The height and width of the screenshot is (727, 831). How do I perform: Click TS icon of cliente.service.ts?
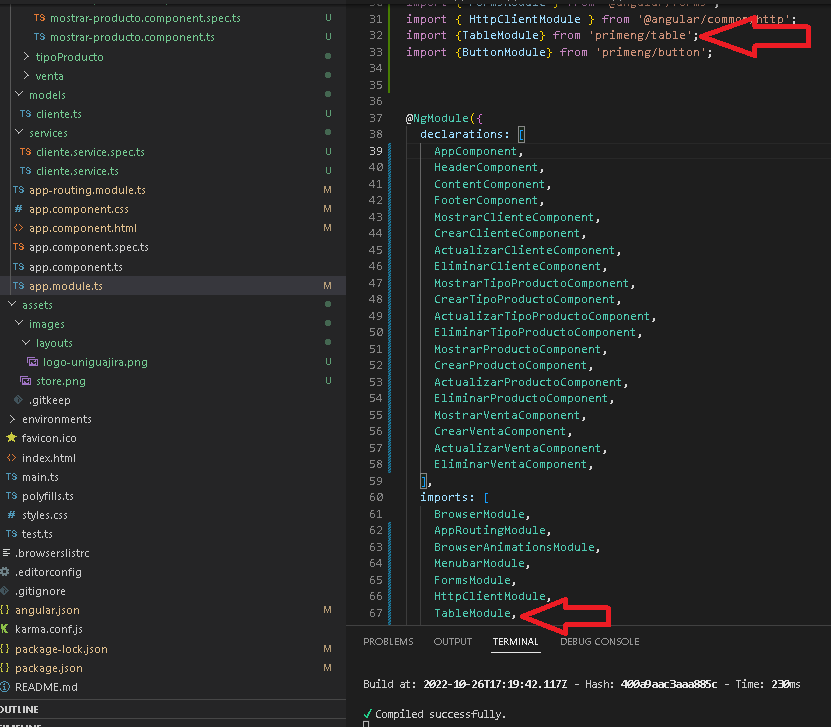pos(25,171)
